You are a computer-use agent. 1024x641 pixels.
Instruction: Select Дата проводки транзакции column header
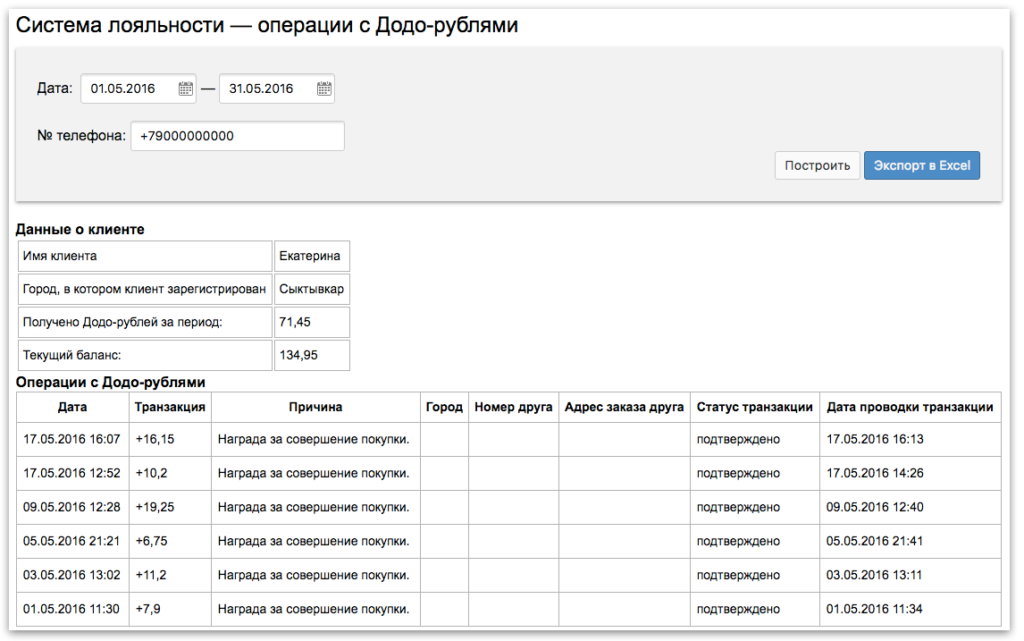[910, 407]
